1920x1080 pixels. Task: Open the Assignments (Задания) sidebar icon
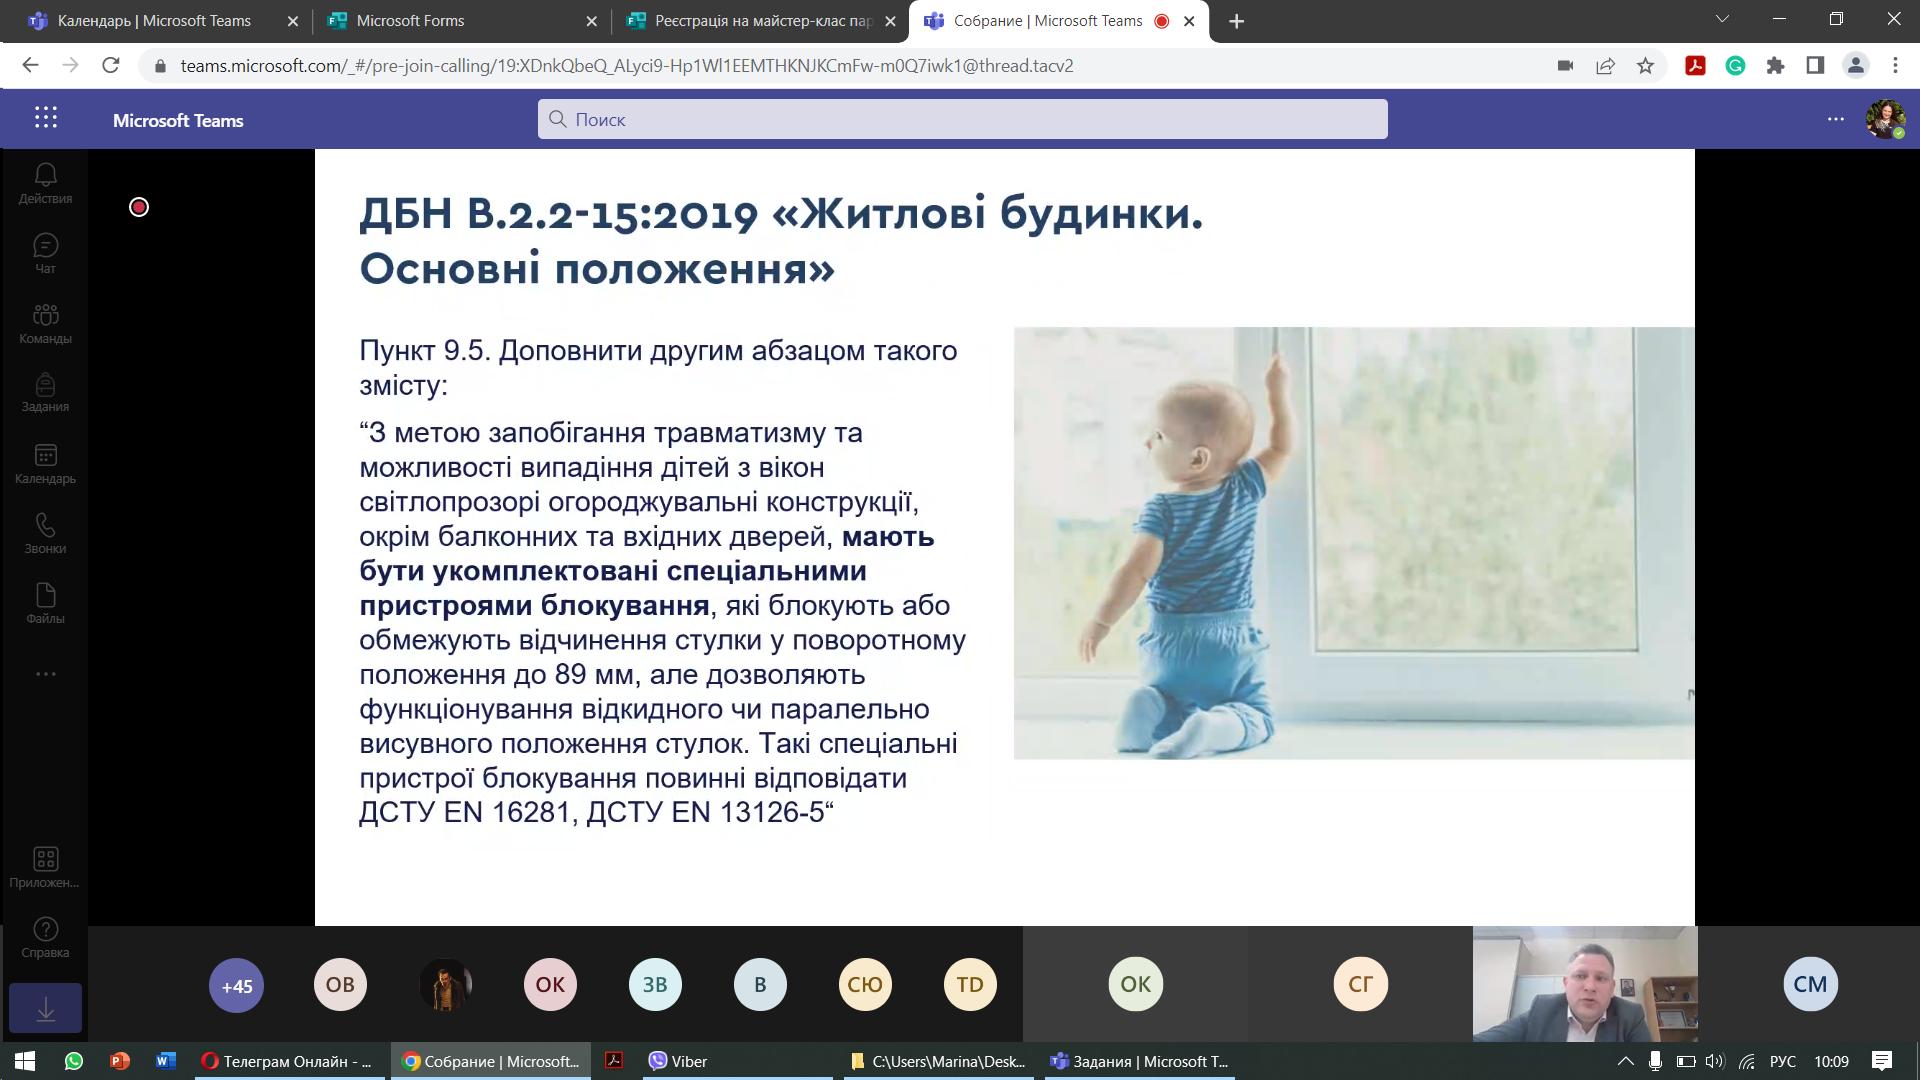pos(45,393)
